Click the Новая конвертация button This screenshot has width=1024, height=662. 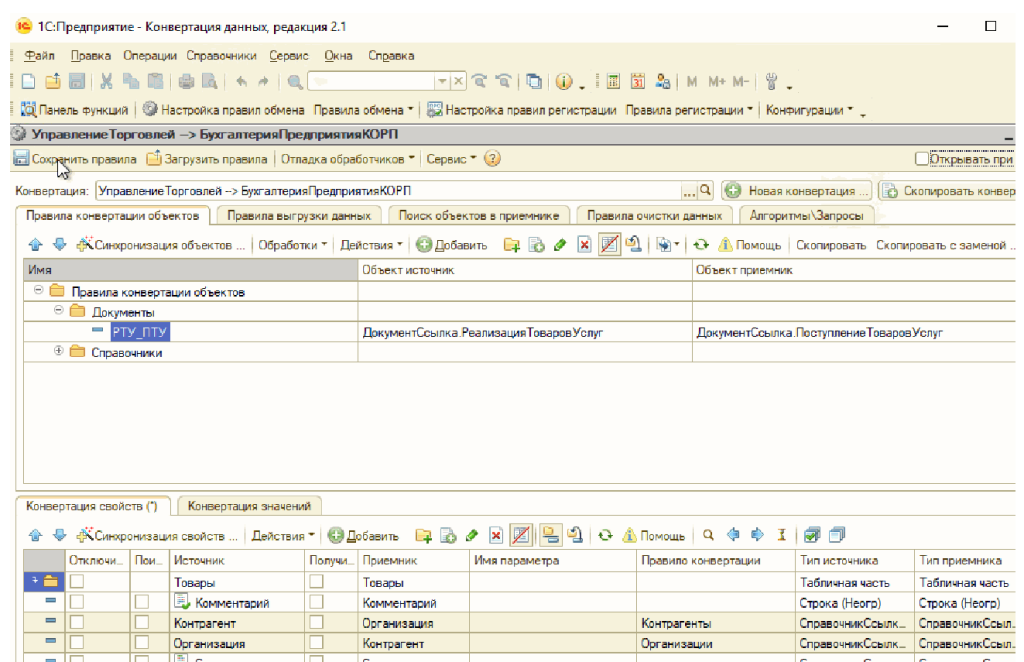(x=796, y=190)
